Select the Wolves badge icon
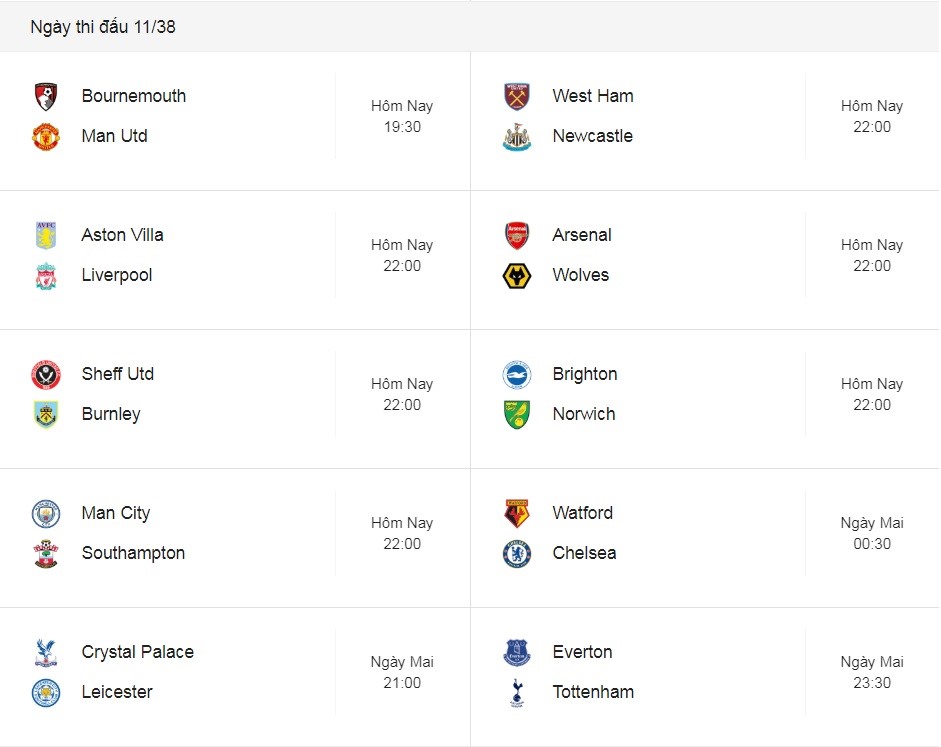Screen dimensions: 941x747 [x=517, y=275]
